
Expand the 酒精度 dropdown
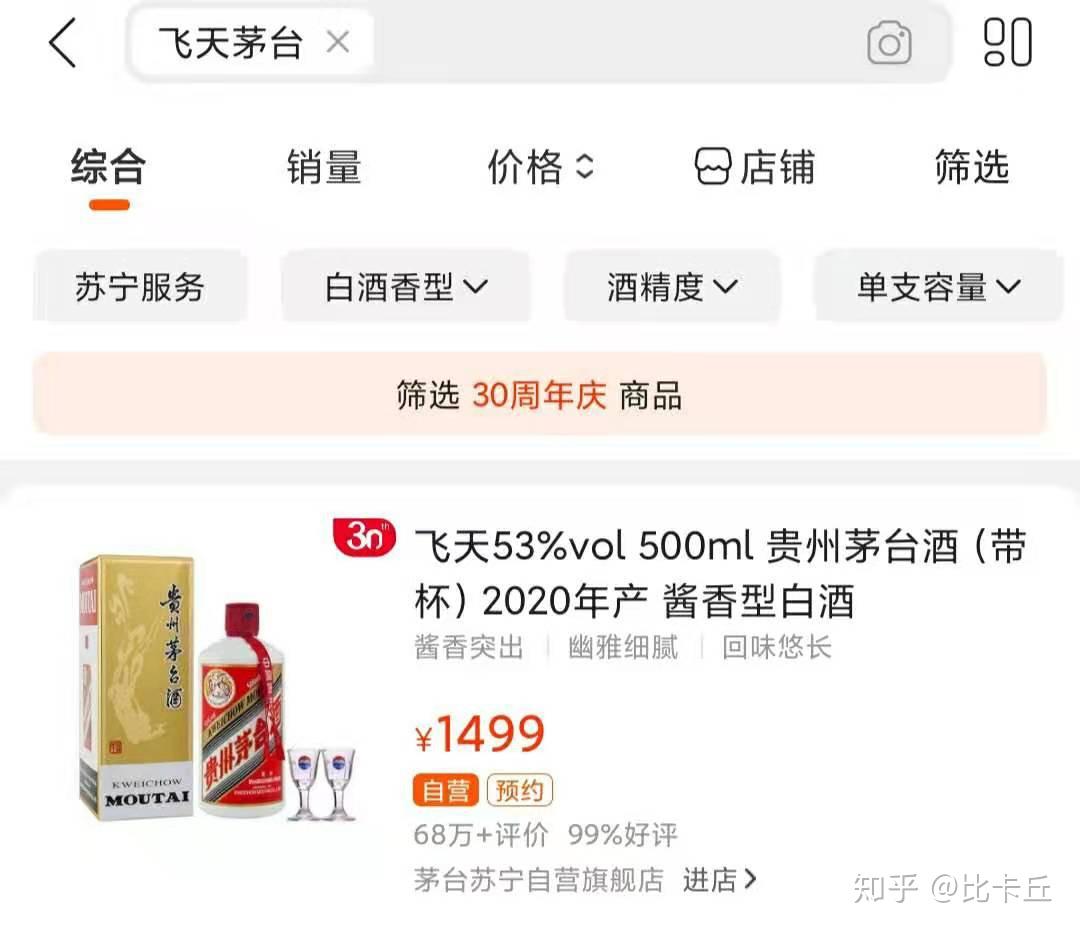point(672,287)
